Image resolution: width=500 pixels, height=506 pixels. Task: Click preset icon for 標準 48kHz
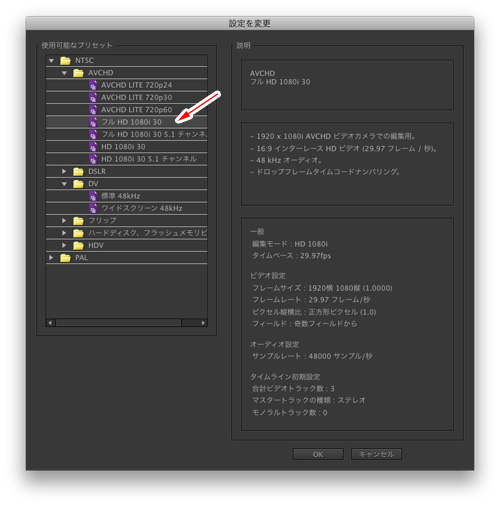(93, 196)
